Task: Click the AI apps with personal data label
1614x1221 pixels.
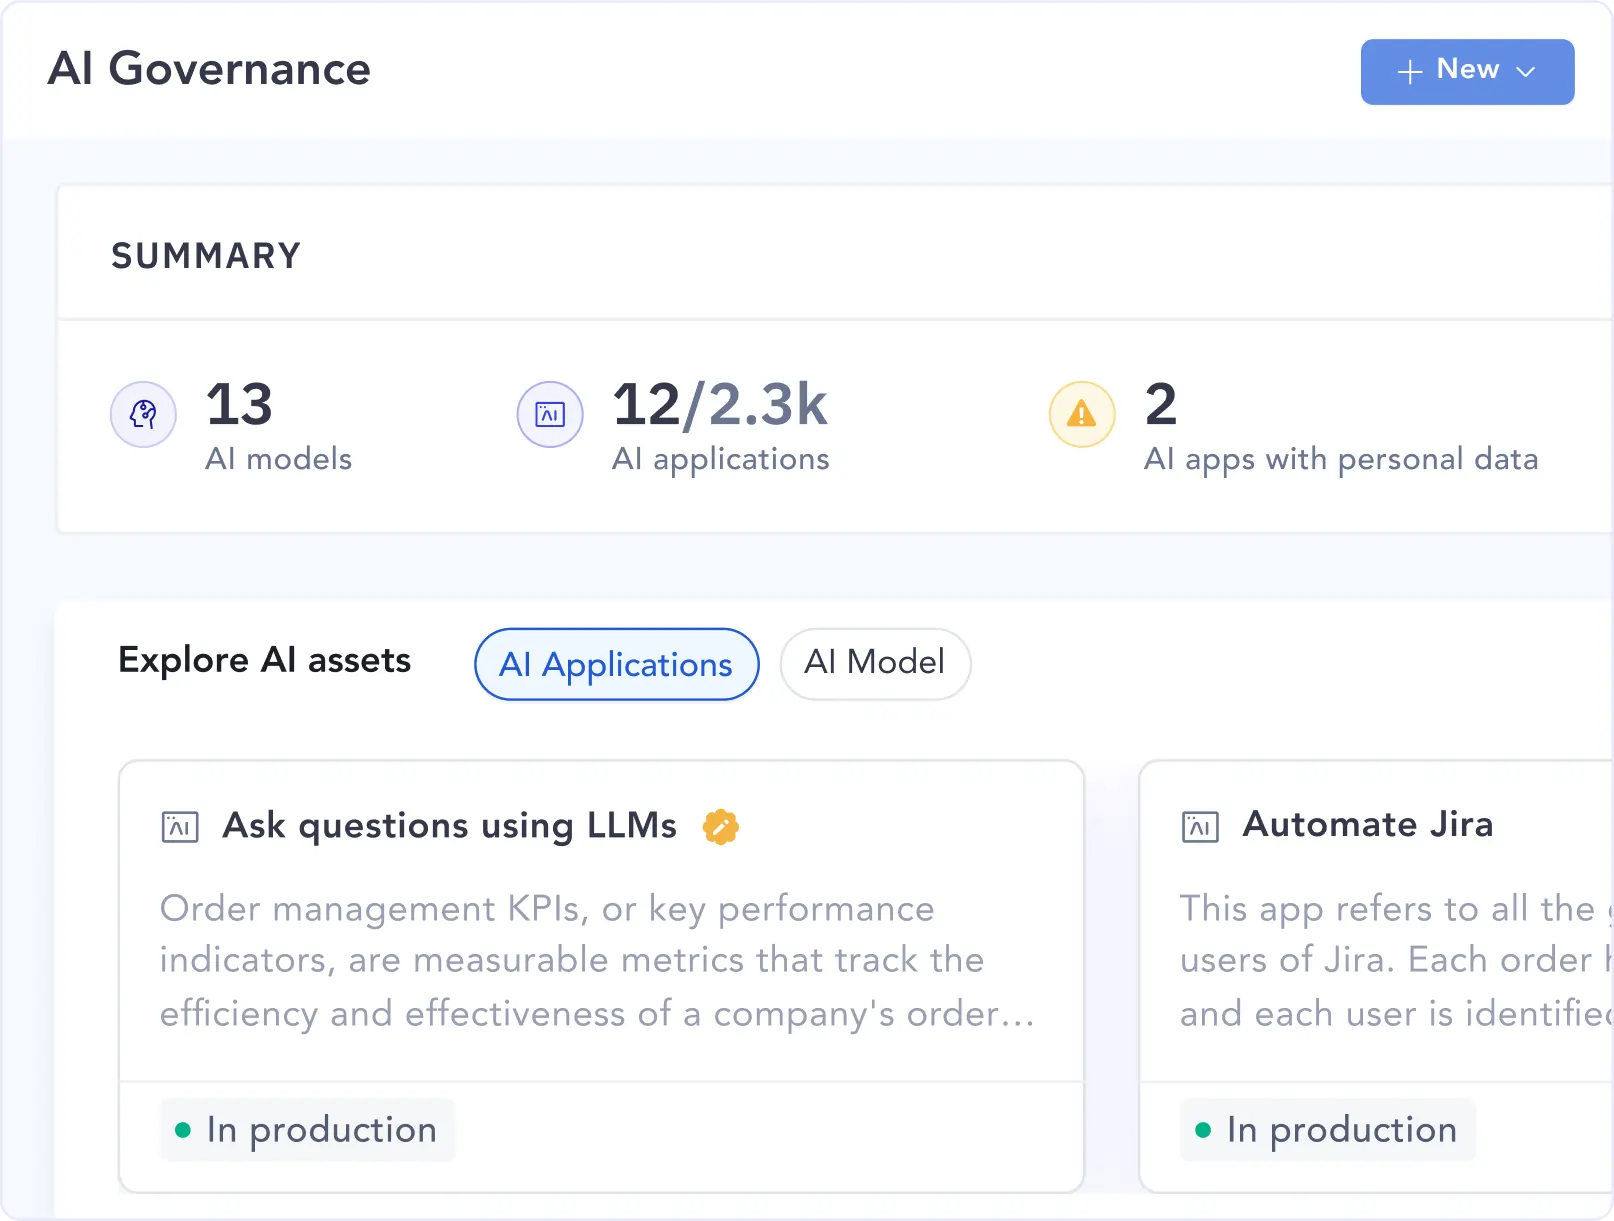Action: pos(1340,459)
